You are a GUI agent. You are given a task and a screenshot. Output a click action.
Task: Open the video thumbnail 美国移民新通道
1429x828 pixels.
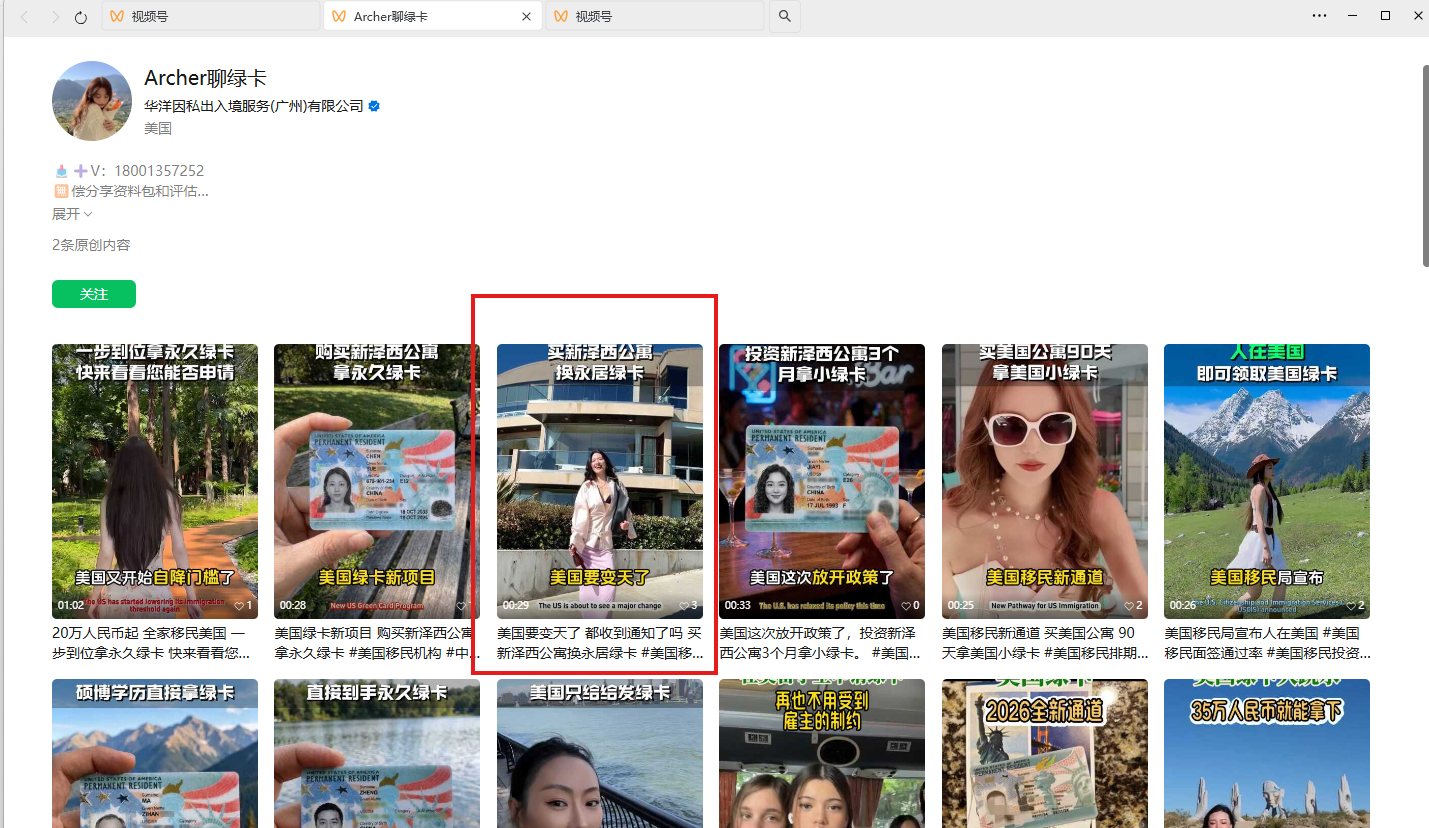tap(1045, 481)
